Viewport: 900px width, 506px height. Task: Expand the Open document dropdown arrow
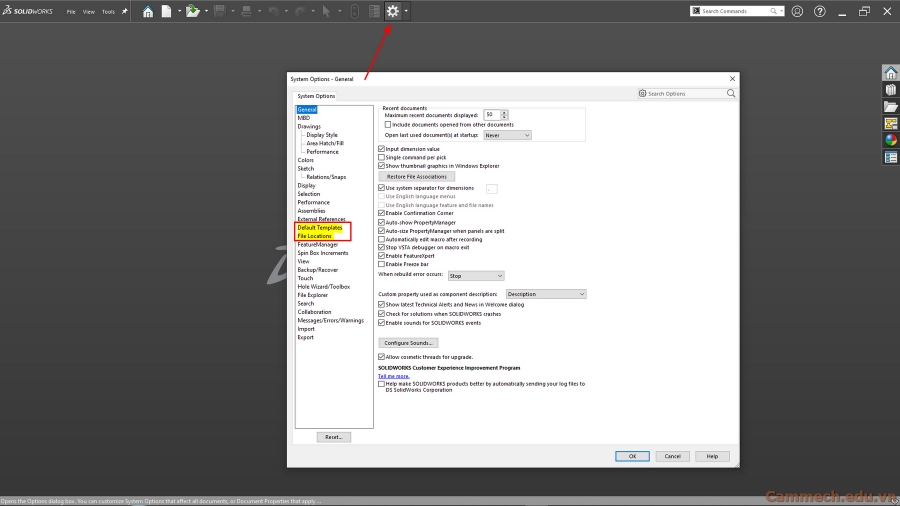(x=206, y=11)
